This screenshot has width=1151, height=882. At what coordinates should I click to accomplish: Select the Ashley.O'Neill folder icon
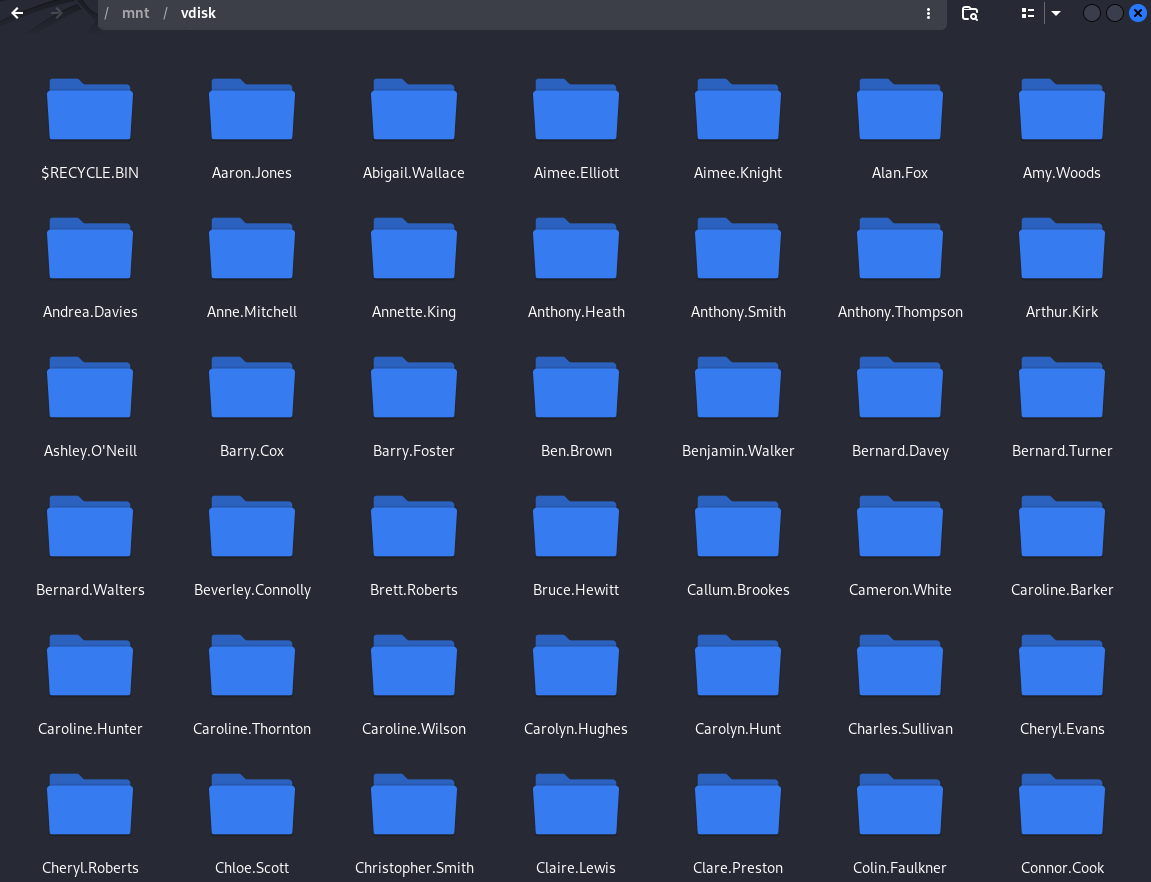(90, 387)
